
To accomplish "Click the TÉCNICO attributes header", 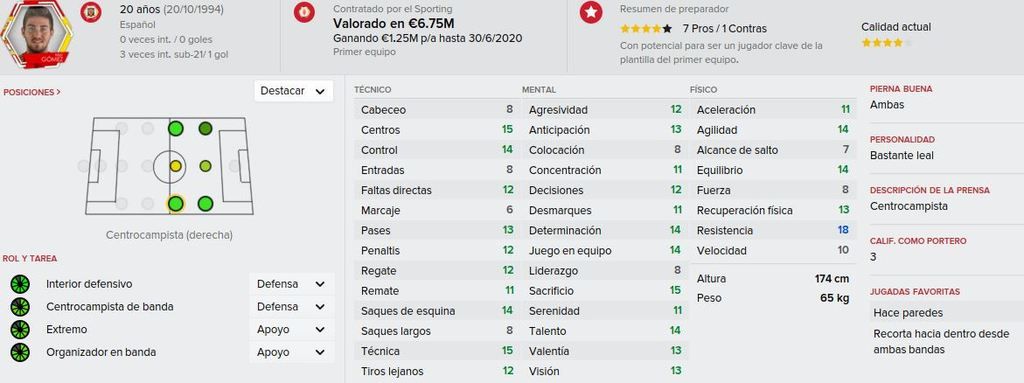I will (x=373, y=90).
